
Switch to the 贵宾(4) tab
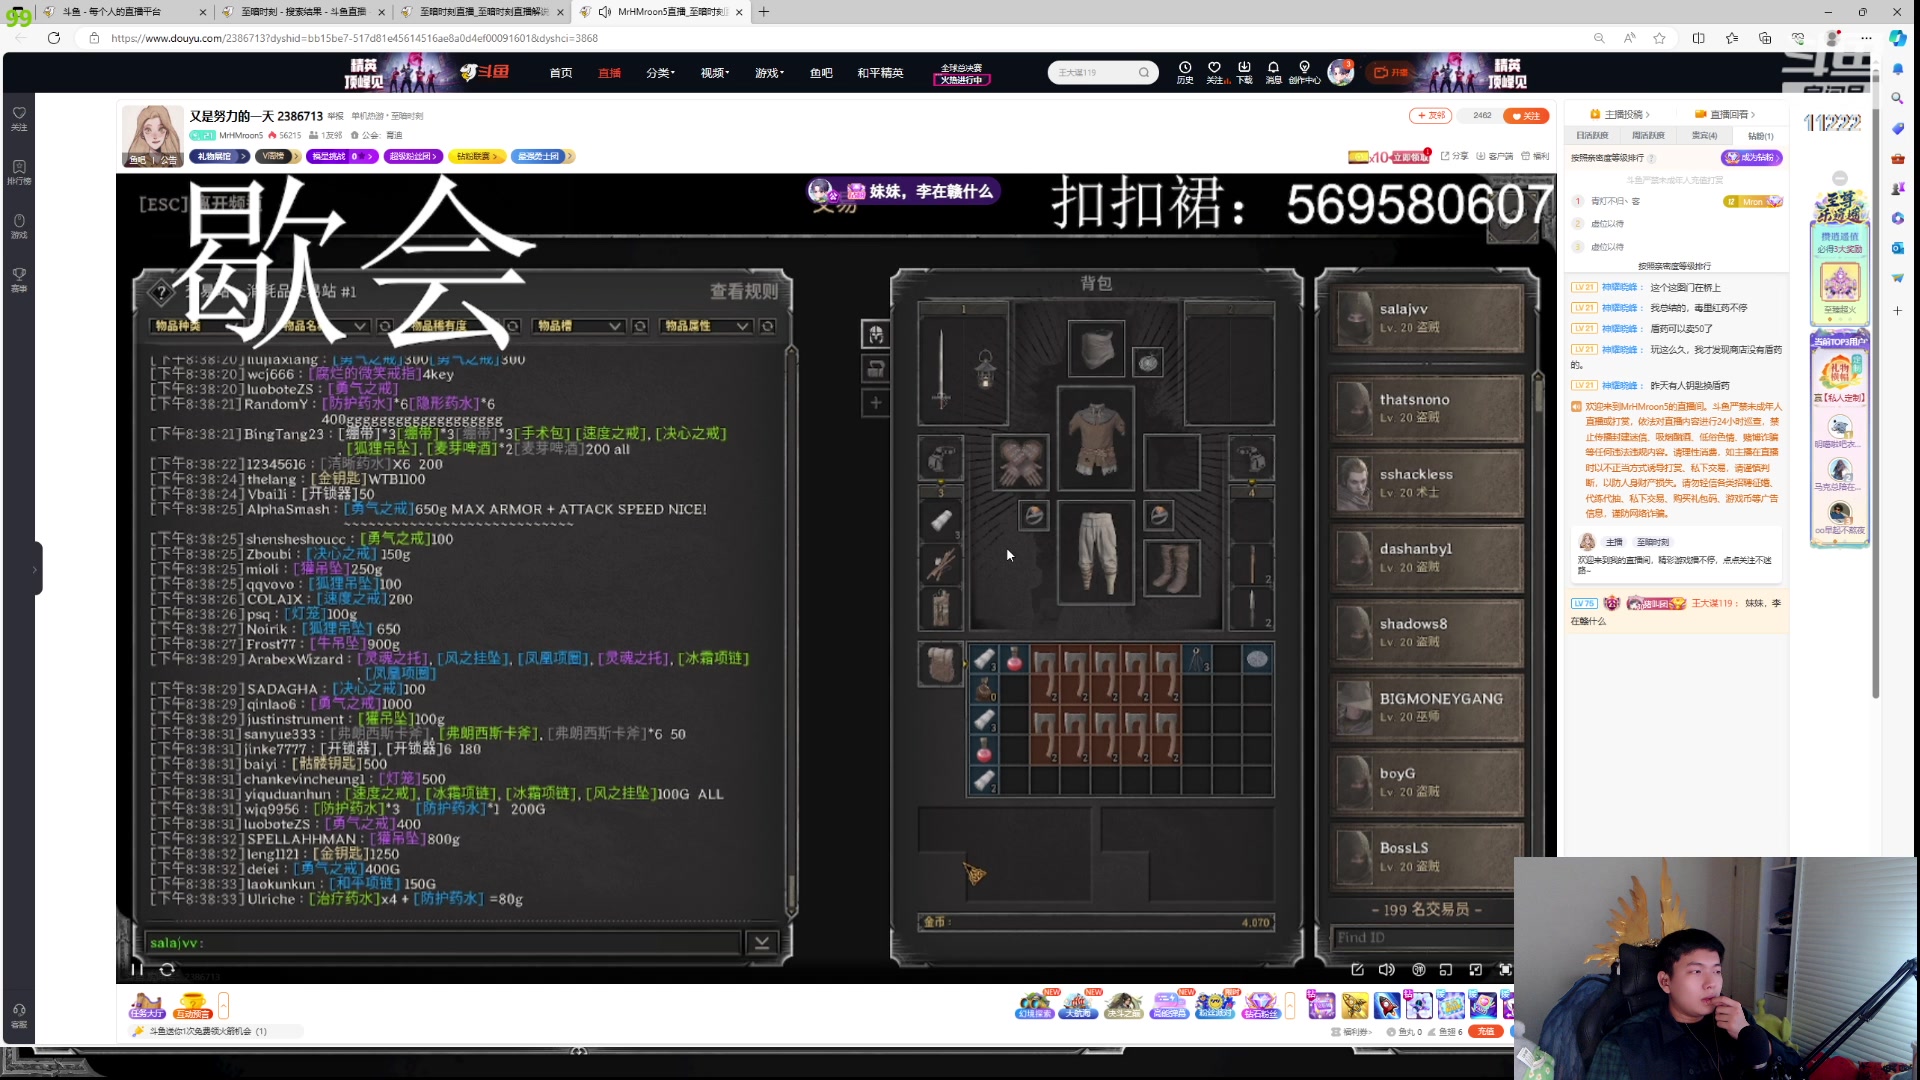(x=1704, y=135)
